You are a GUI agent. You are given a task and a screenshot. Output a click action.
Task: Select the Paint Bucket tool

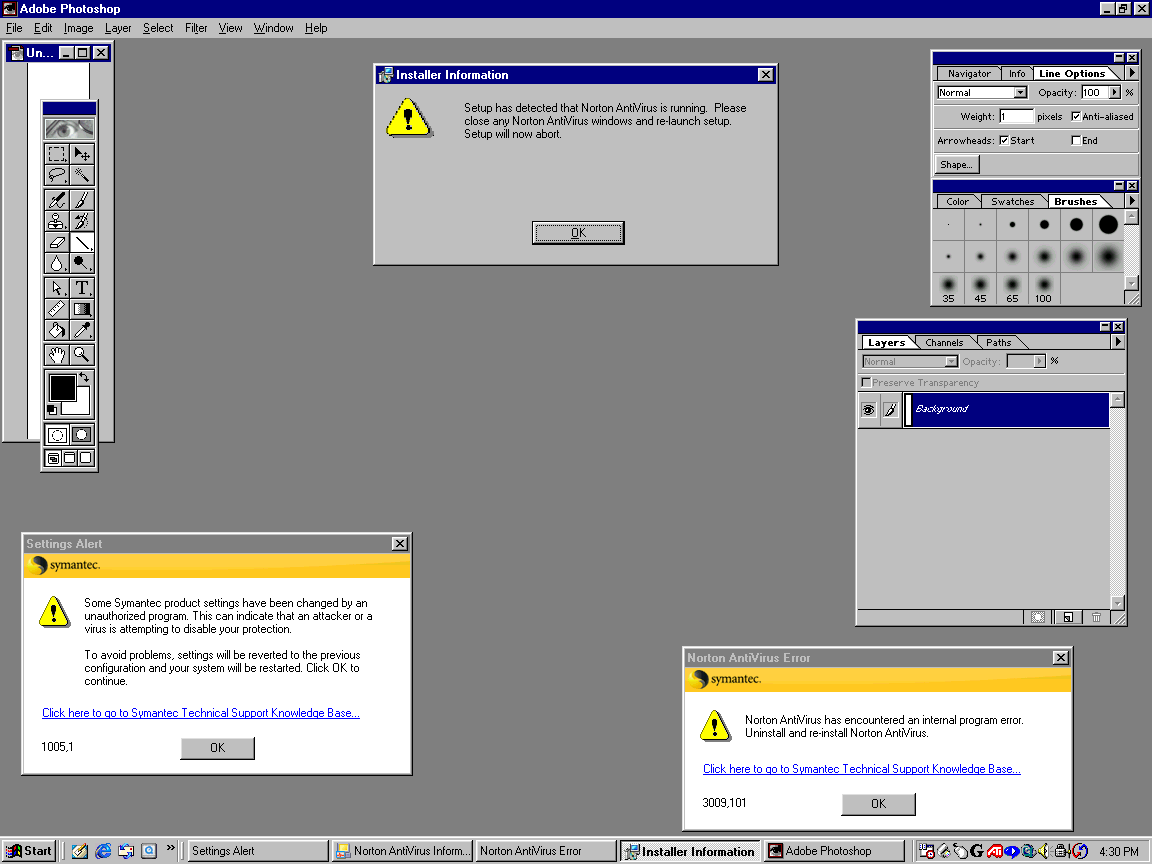[57, 331]
